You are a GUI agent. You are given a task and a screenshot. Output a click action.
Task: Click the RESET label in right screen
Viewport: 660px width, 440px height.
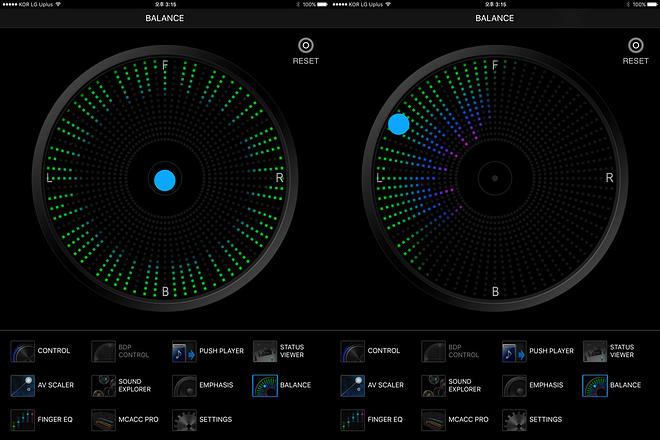(636, 61)
